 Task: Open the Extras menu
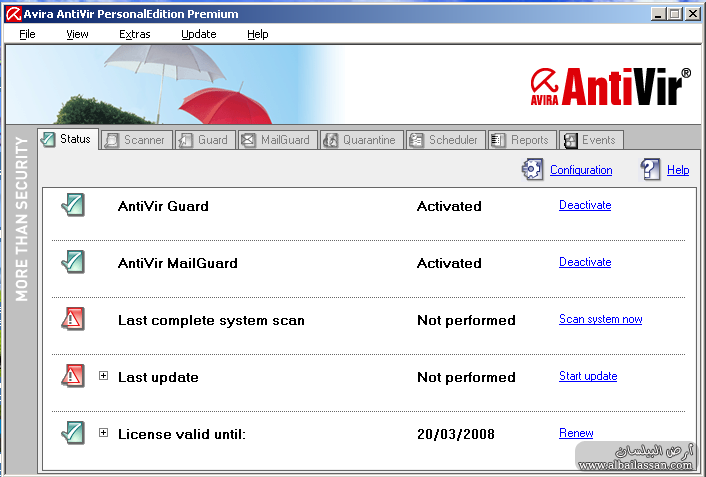pyautogui.click(x=135, y=34)
